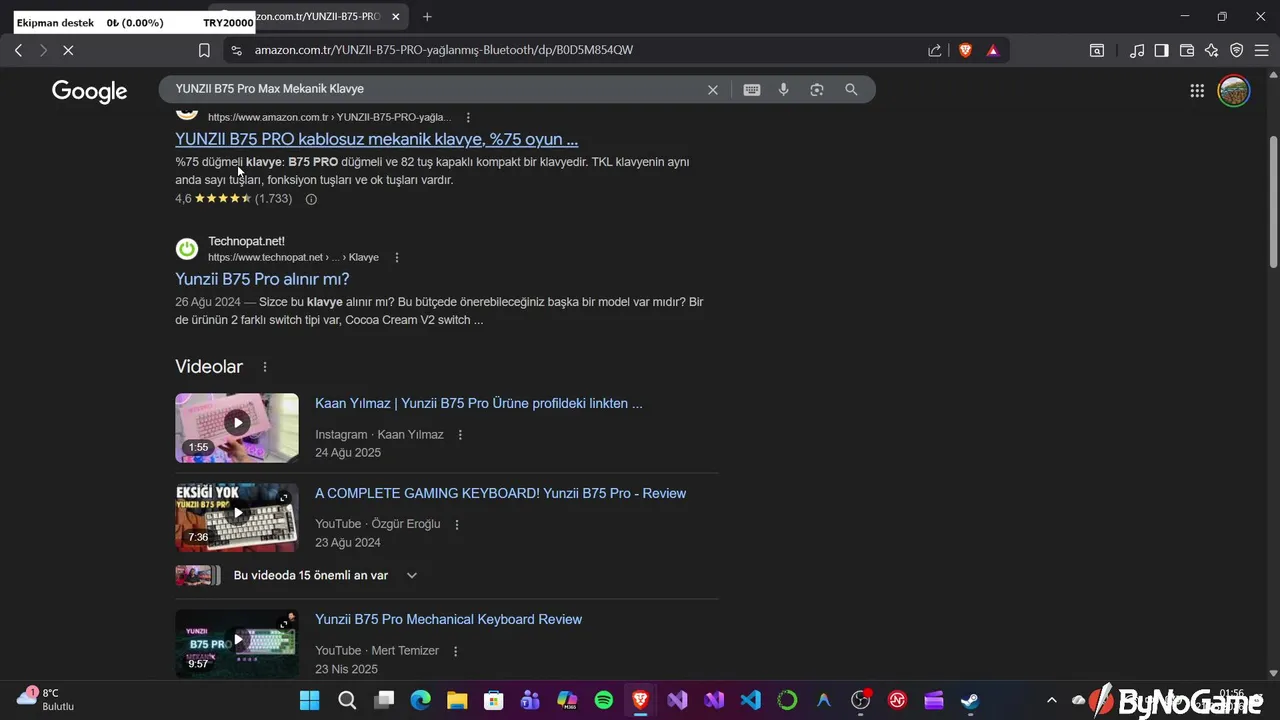Viewport: 1280px width, 720px height.
Task: Open Google apps grid
Action: (x=1197, y=91)
